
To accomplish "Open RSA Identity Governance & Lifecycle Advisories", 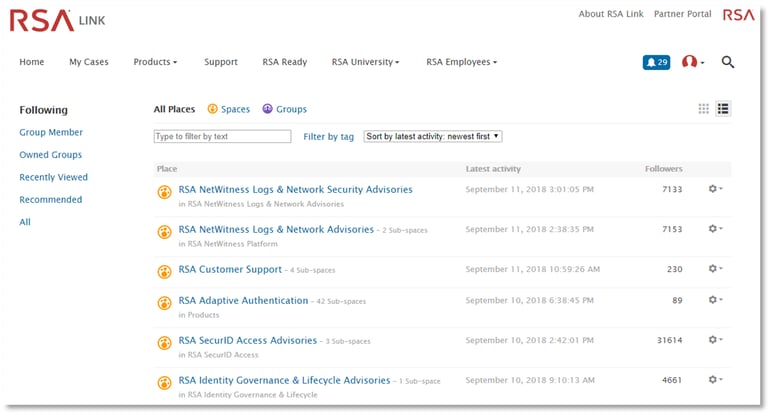I will click(284, 380).
